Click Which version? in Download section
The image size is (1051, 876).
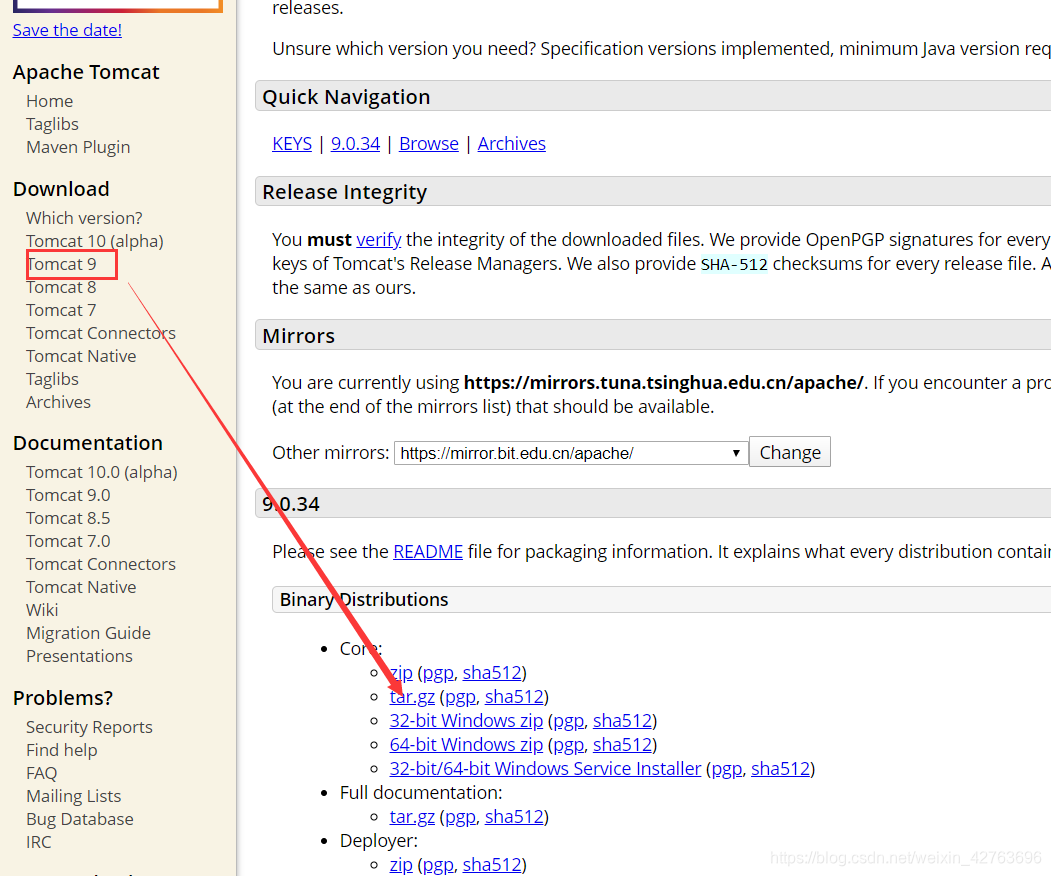coord(84,218)
